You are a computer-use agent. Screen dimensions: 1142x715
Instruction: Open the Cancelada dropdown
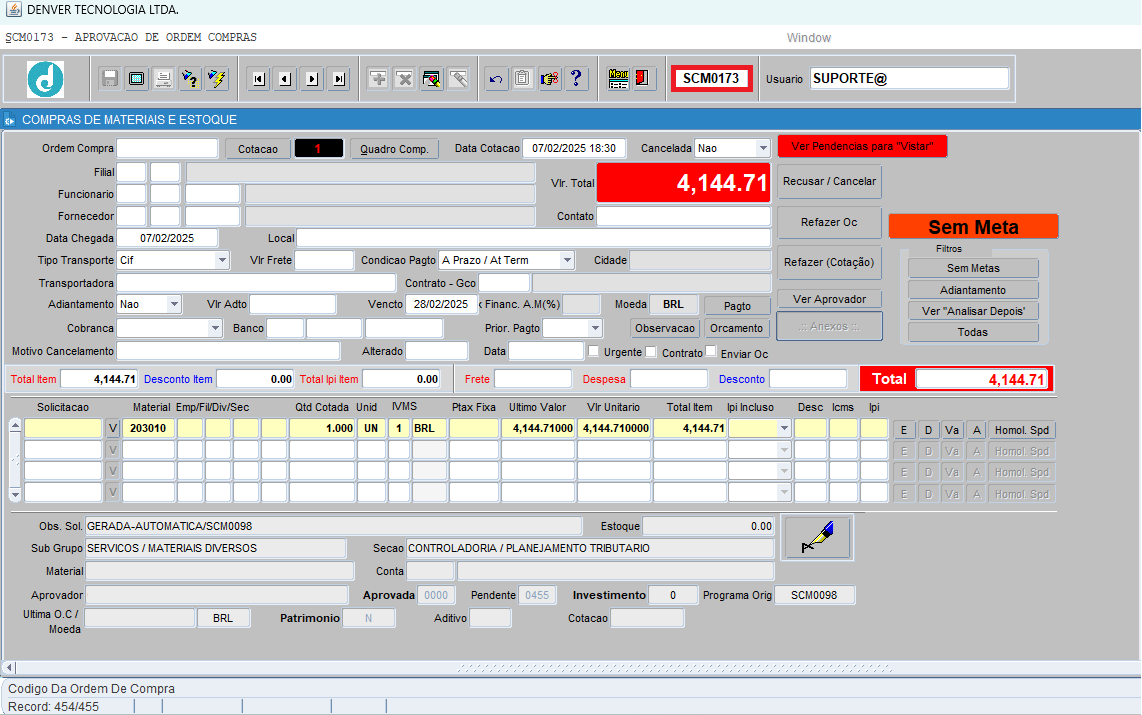(763, 148)
